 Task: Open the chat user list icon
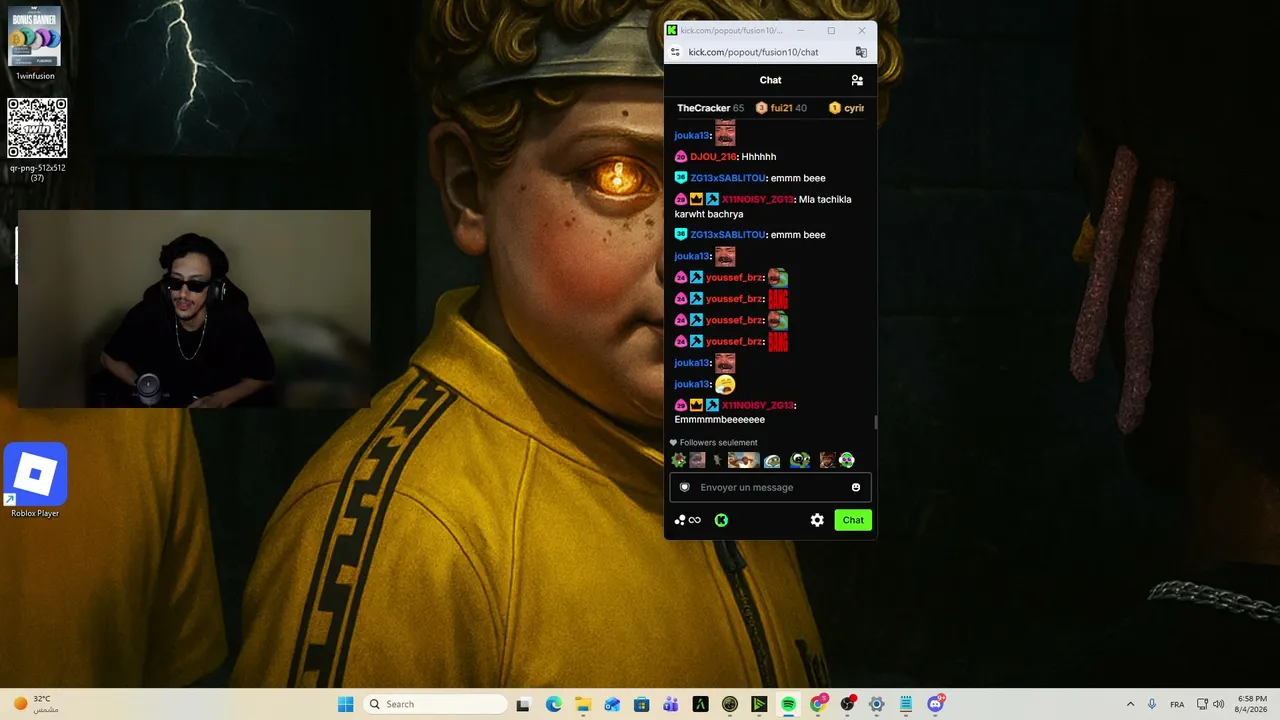[x=857, y=80]
